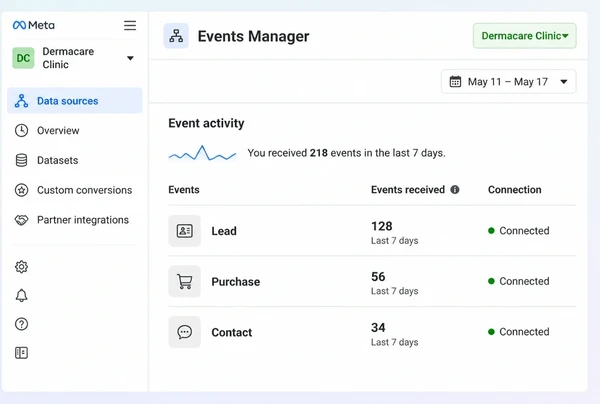Open the Lead event row
600x404 pixels.
(x=372, y=231)
